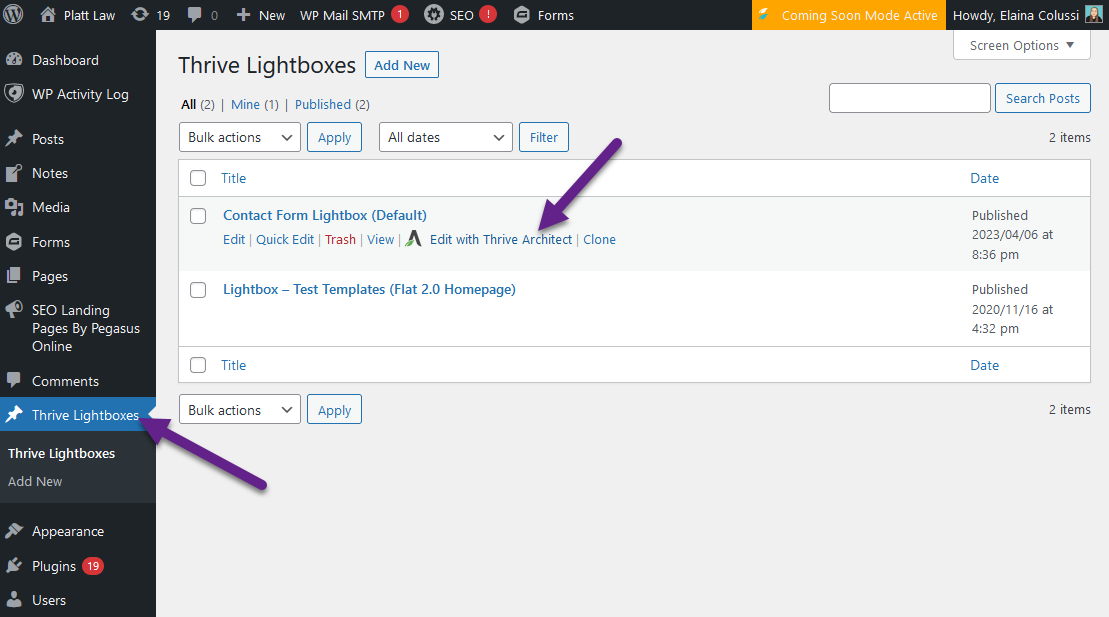Open All dates filter dropdown
The height and width of the screenshot is (617, 1109).
[x=446, y=137]
